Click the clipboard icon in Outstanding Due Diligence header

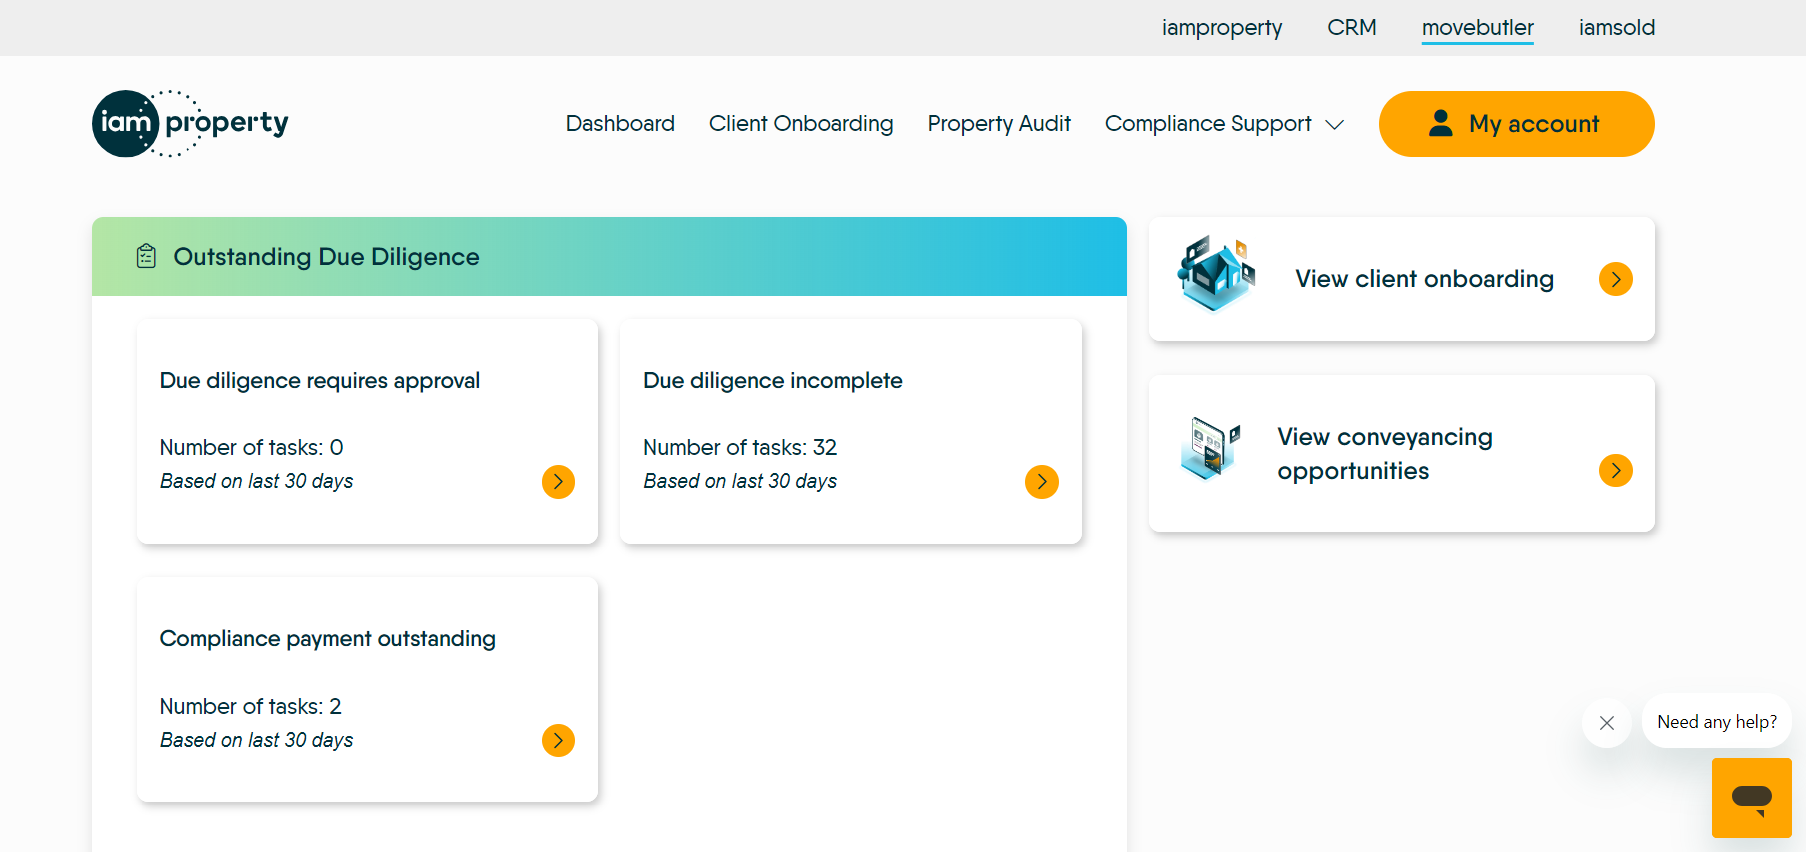(146, 257)
